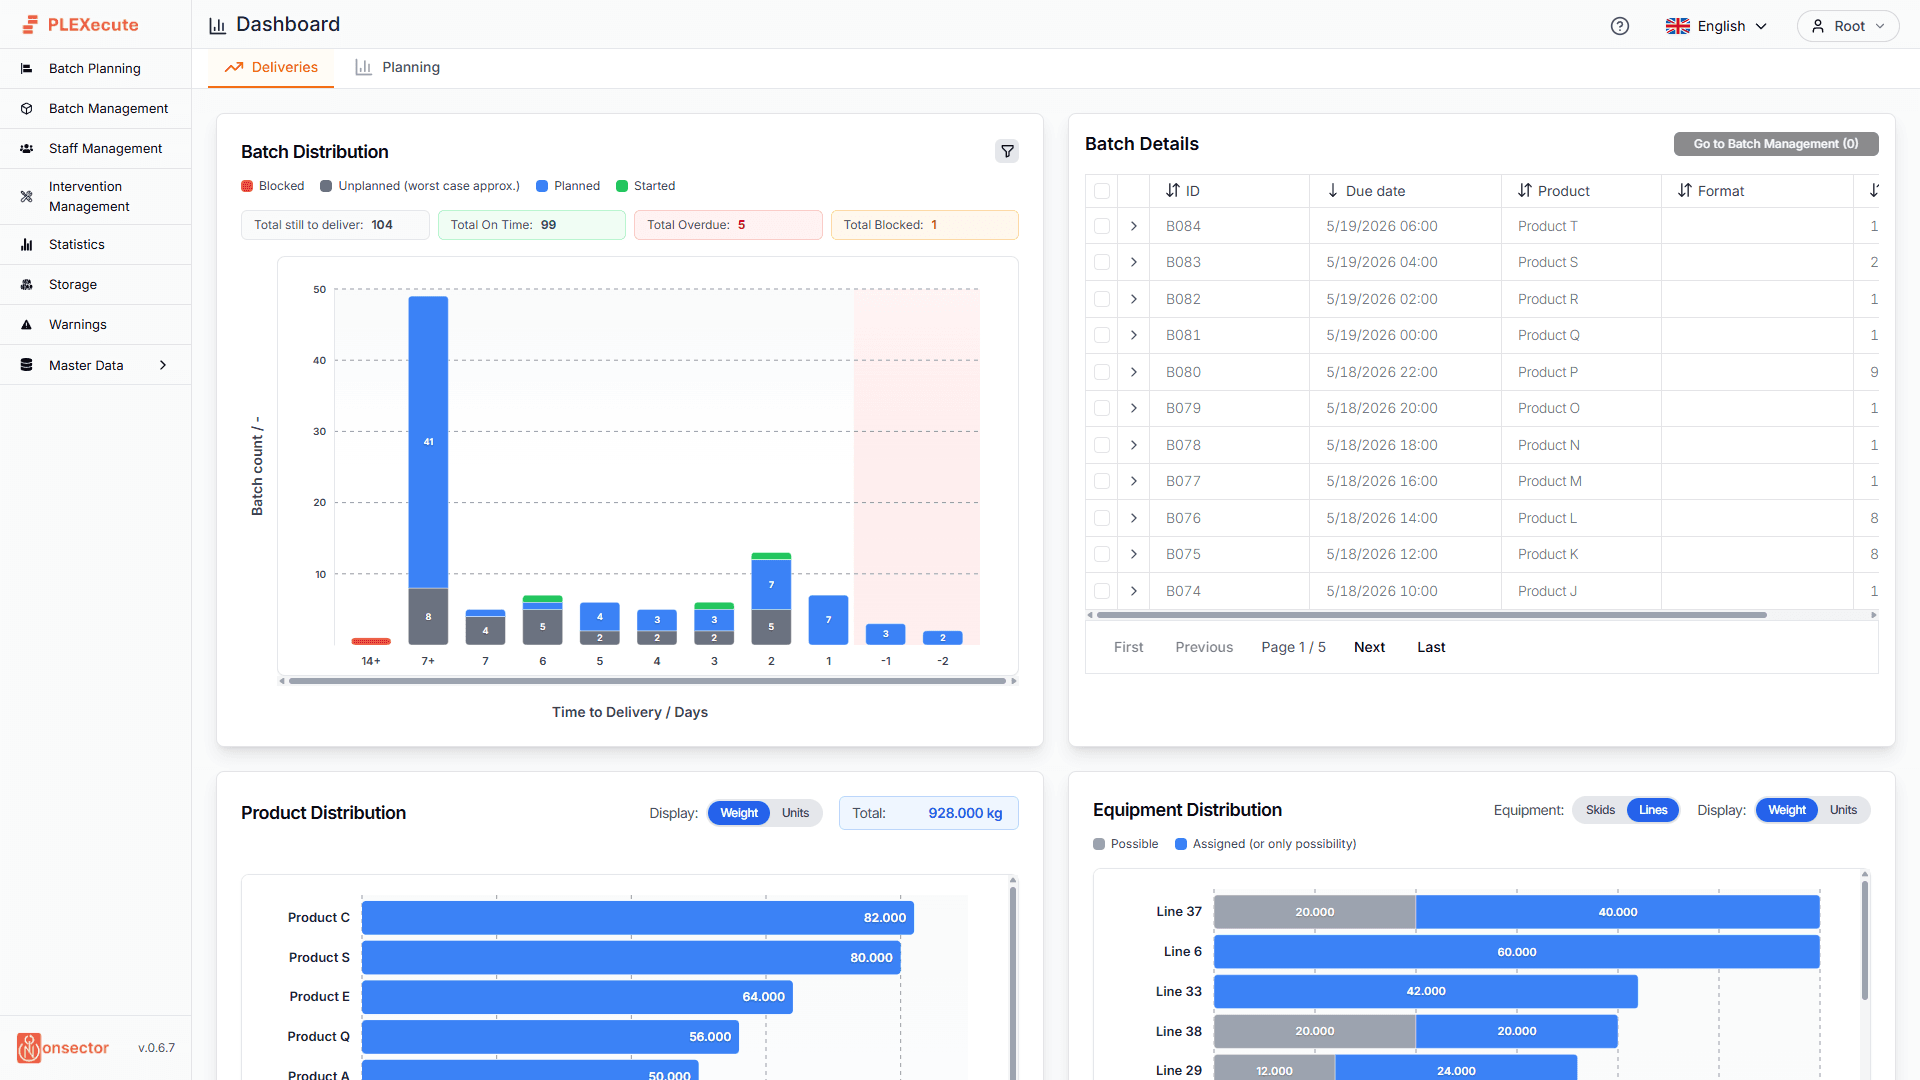This screenshot has height=1080, width=1920.
Task: Click the Planning tab chart icon
Action: point(363,67)
